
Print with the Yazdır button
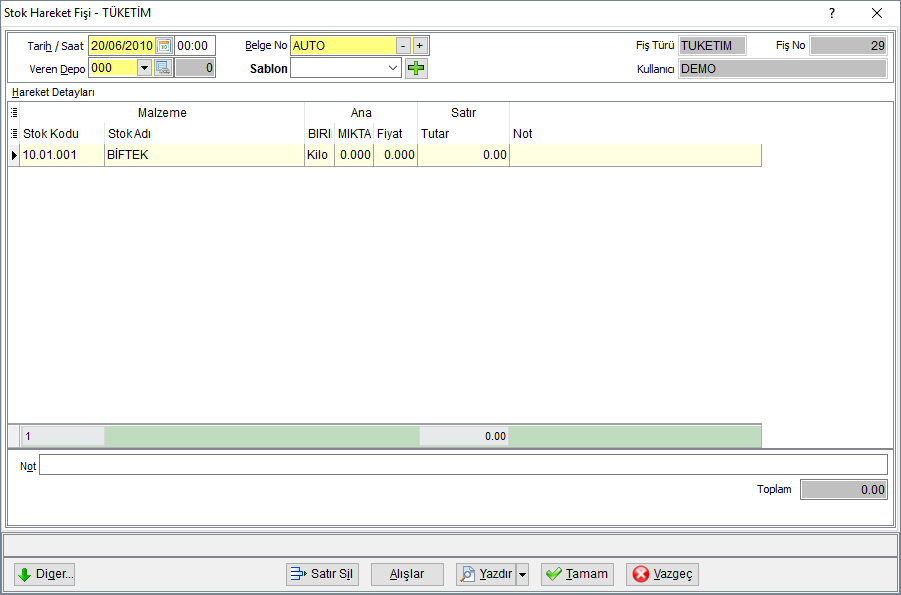click(x=486, y=574)
